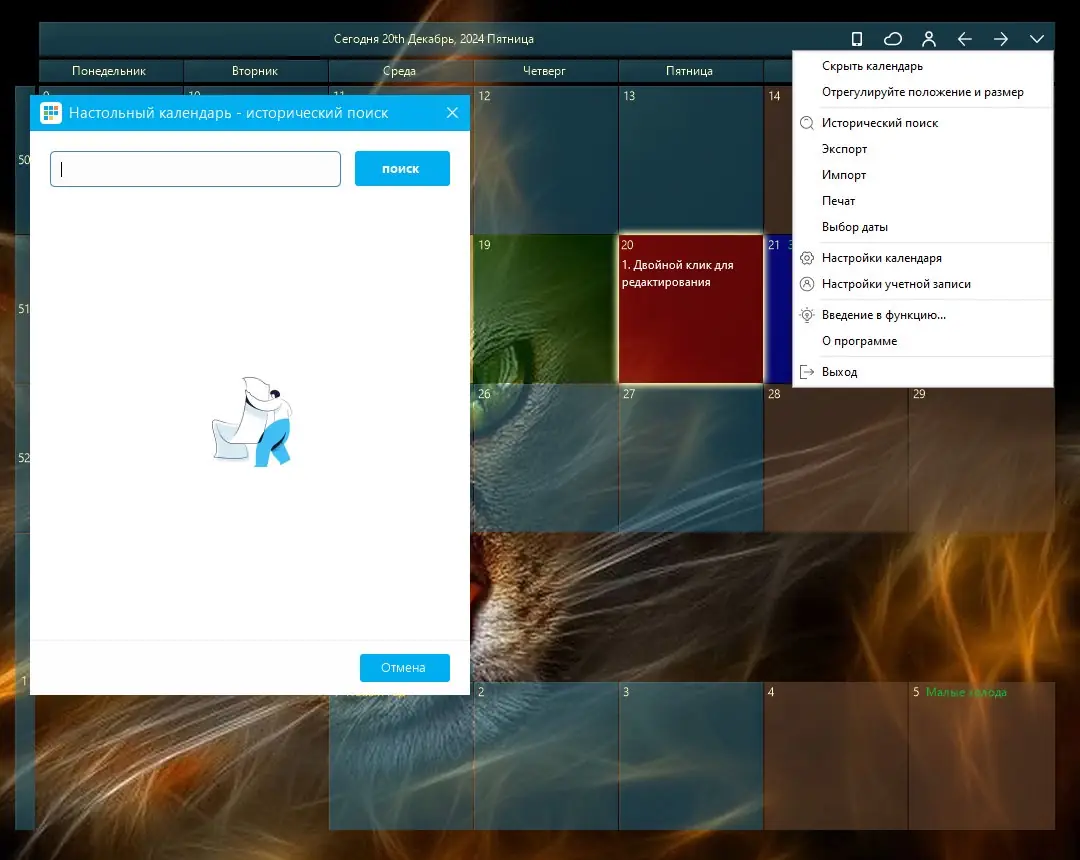The height and width of the screenshot is (860, 1080).
Task: Click the exit icon beside Выход
Action: [807, 372]
